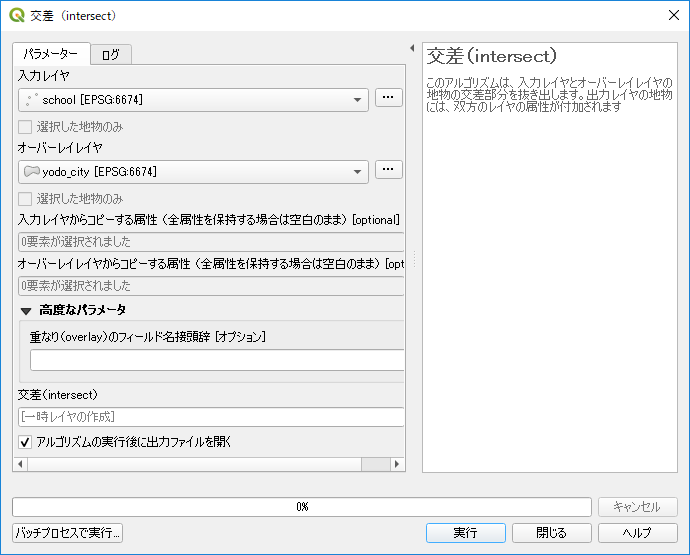Click the オーバーレイレイヤからコピーする属性 field

[211, 286]
